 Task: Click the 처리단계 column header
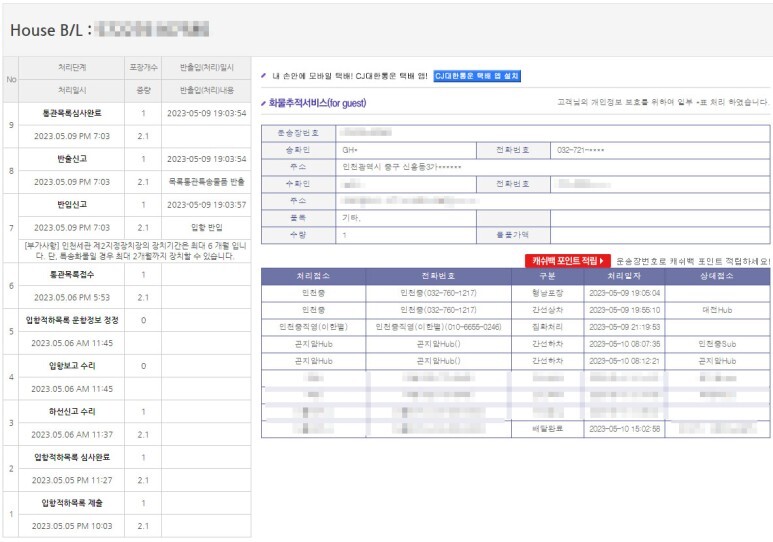click(x=72, y=68)
